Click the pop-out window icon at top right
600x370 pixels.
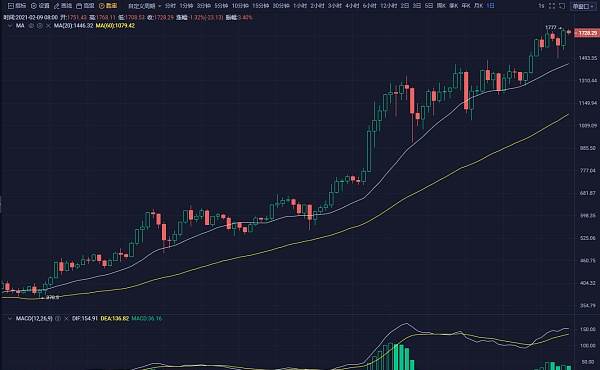point(562,6)
